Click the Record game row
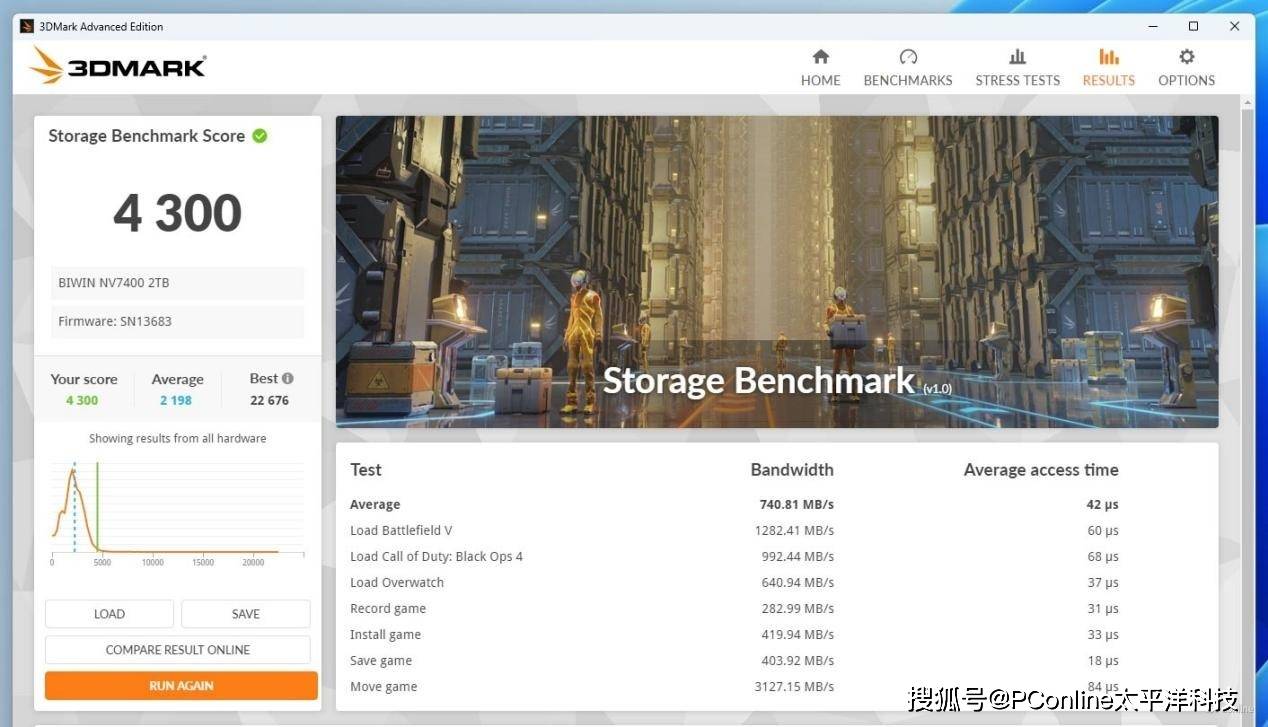The width and height of the screenshot is (1268, 727). coord(777,609)
